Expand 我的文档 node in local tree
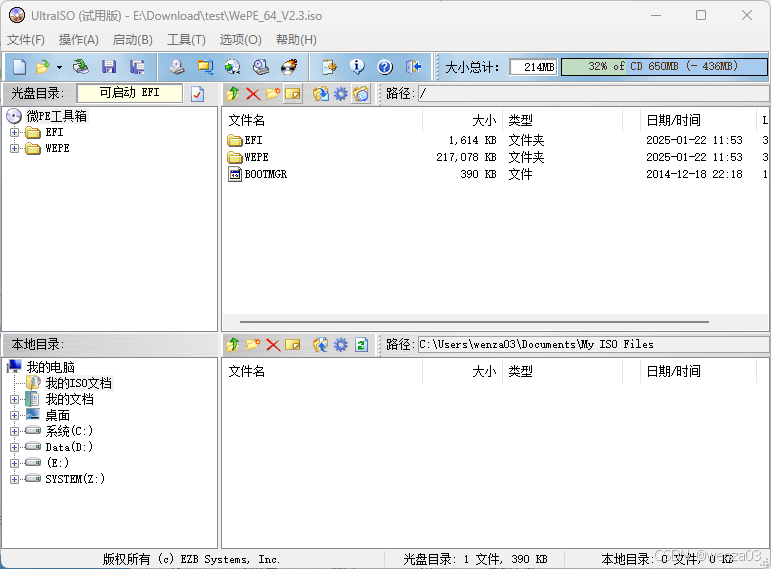Screen dimensions: 771x569 14,399
